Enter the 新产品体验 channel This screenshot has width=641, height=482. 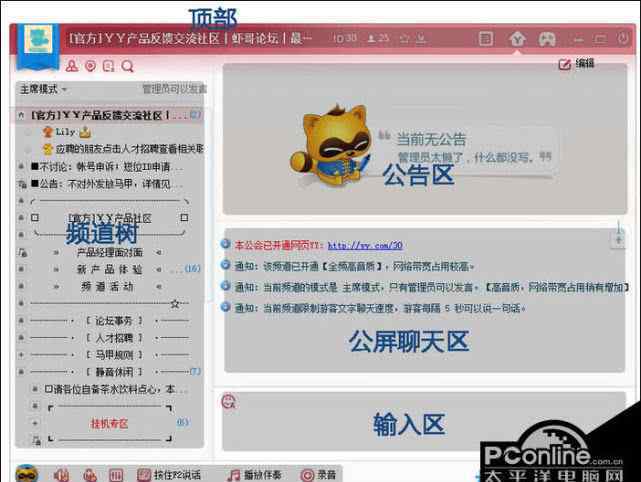[x=110, y=269]
